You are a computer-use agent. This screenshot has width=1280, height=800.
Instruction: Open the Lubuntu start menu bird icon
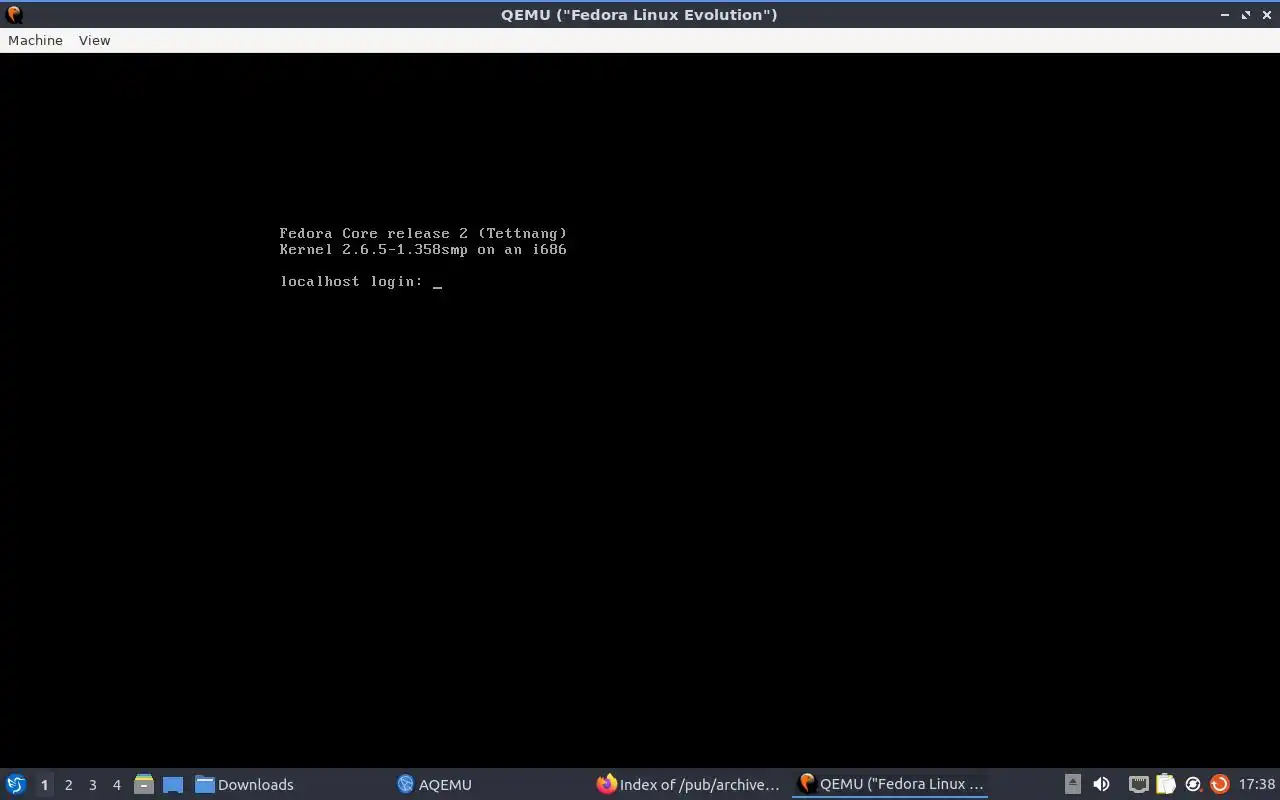point(15,784)
